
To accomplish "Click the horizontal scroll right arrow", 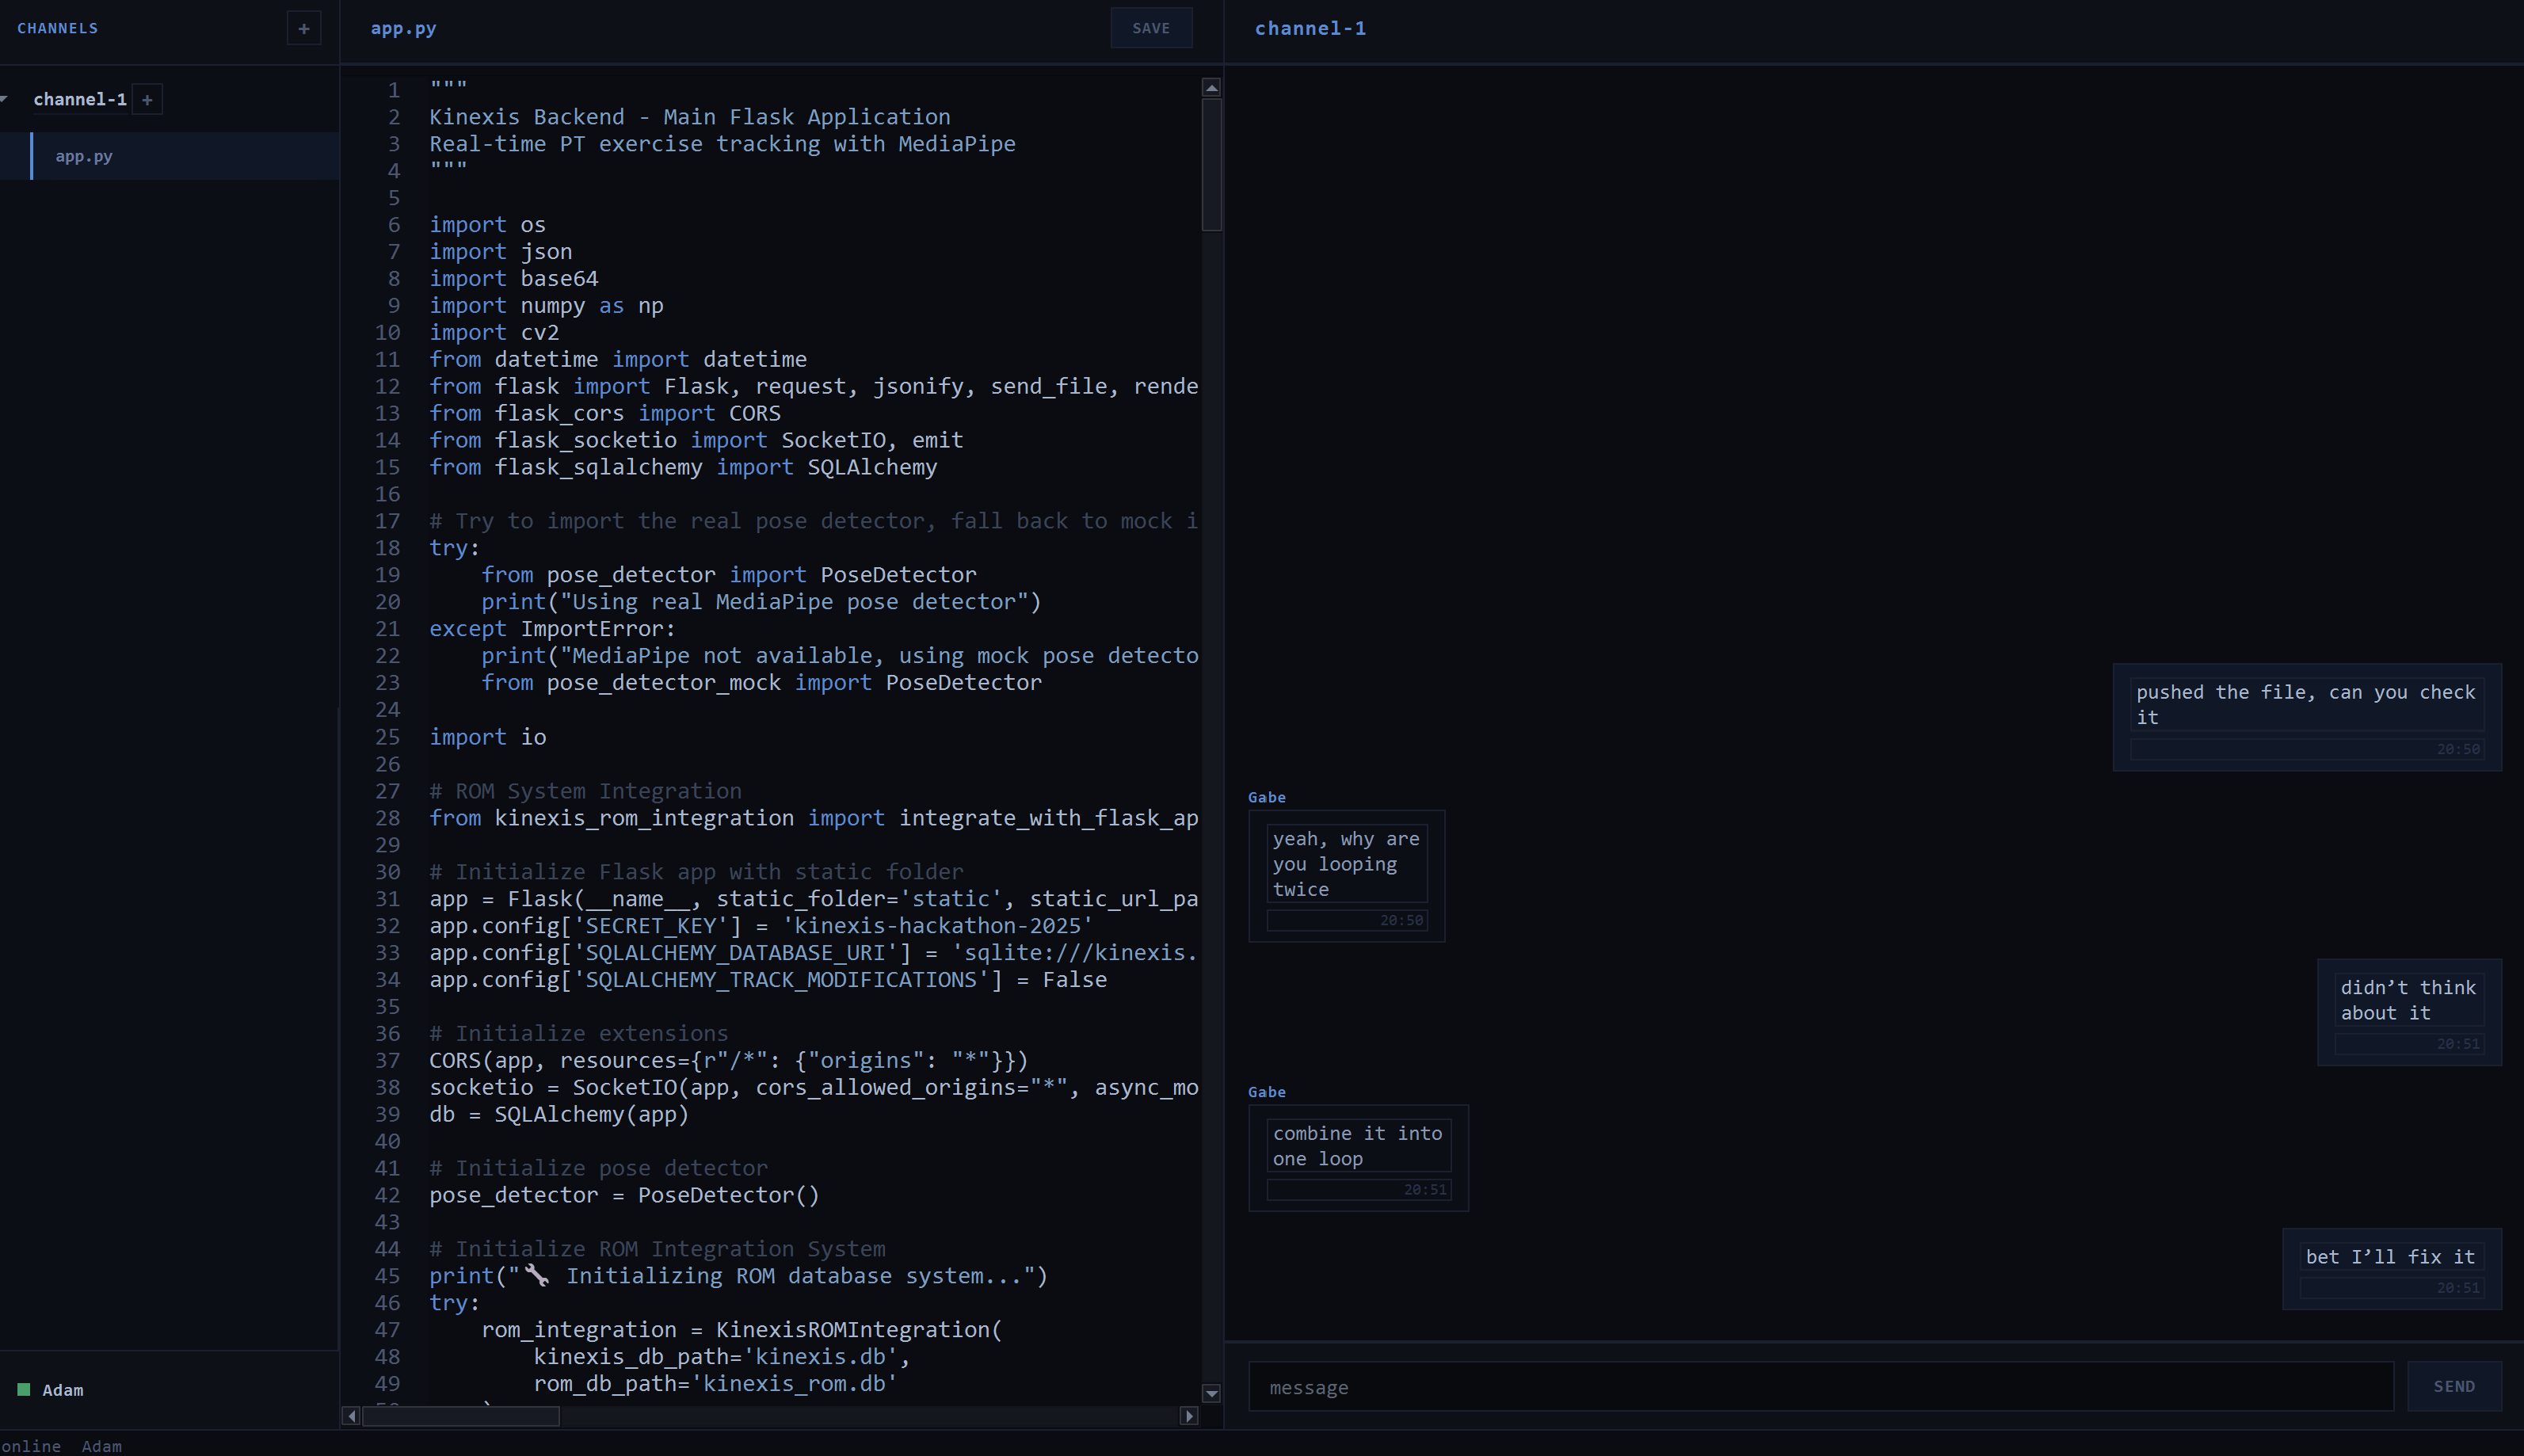I will coord(1189,1415).
